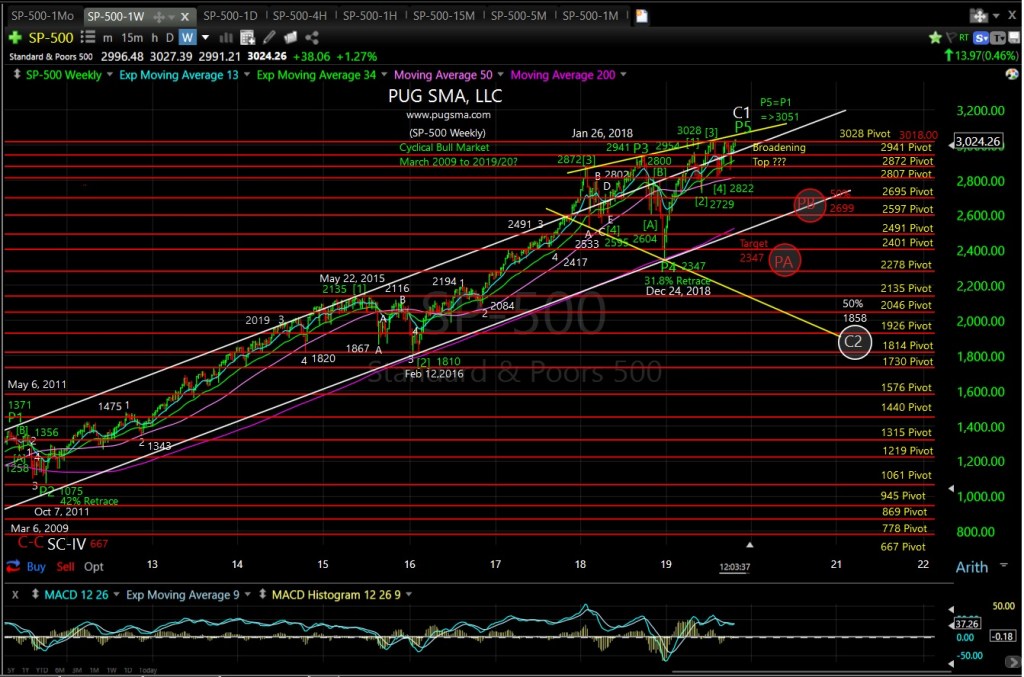
Task: Click reorder arrows beside MACD Histogram
Action: click(263, 595)
